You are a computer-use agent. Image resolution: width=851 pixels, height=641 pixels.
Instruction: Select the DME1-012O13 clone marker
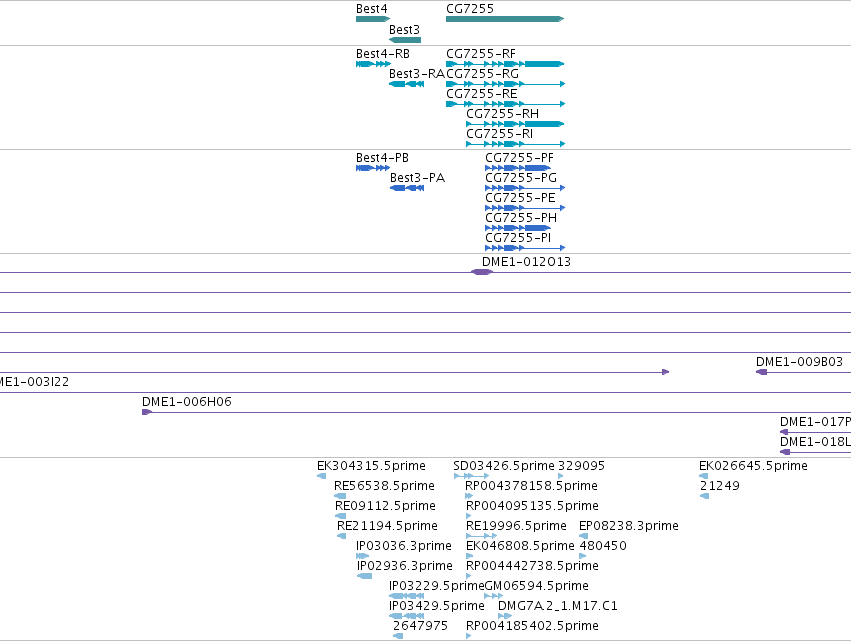[x=481, y=272]
